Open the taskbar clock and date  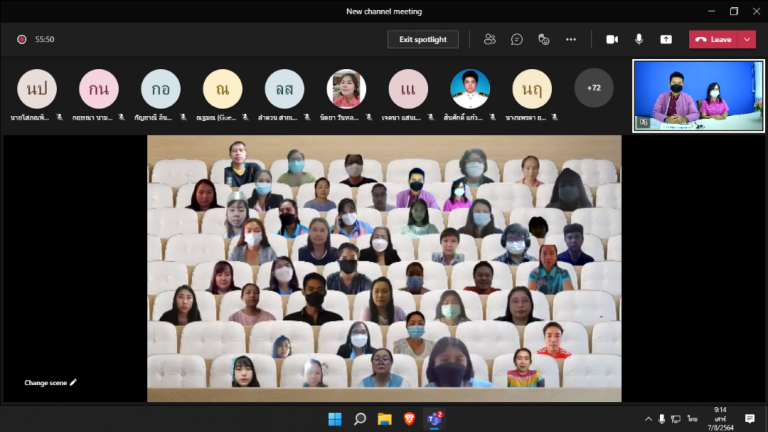coord(720,419)
